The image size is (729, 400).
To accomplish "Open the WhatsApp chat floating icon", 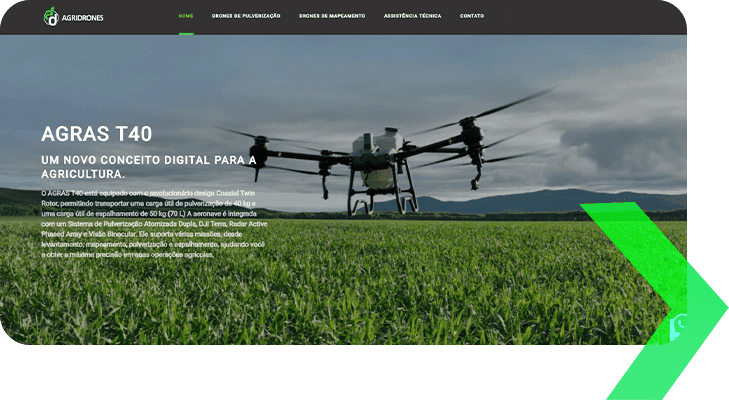I will (678, 326).
